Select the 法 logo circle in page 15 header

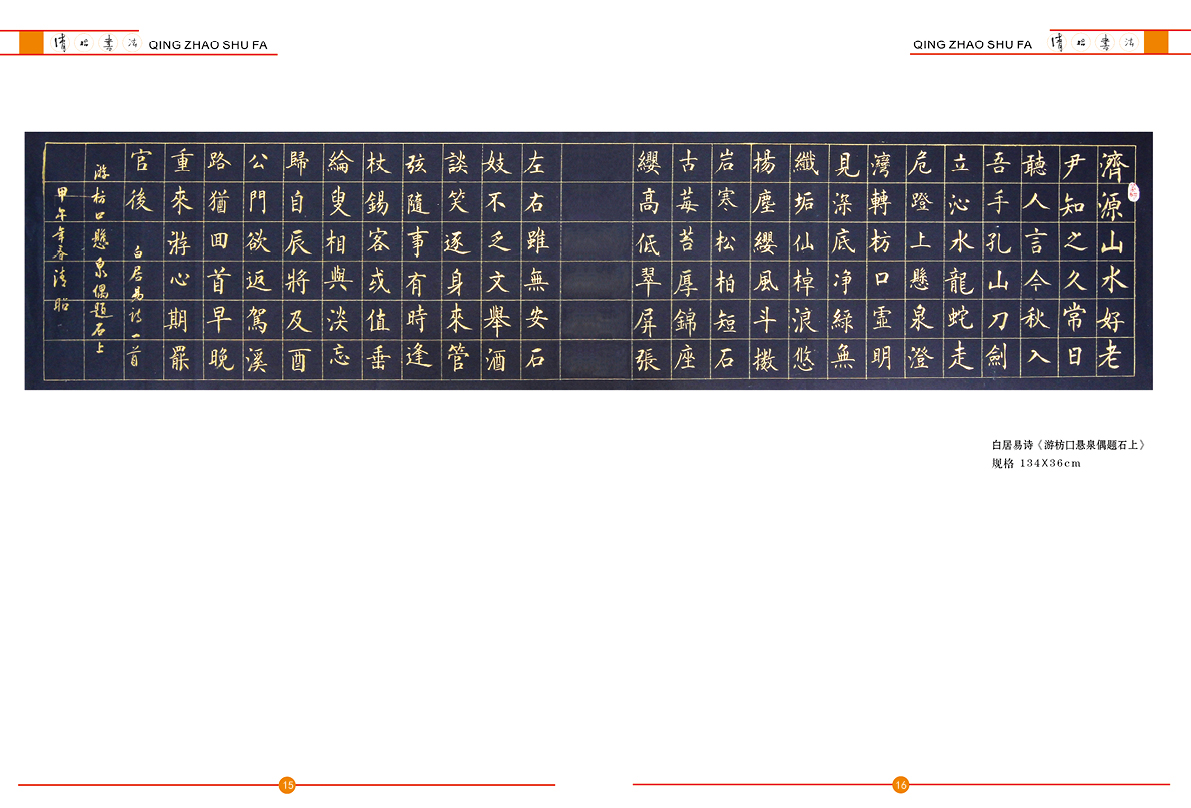click(x=131, y=42)
